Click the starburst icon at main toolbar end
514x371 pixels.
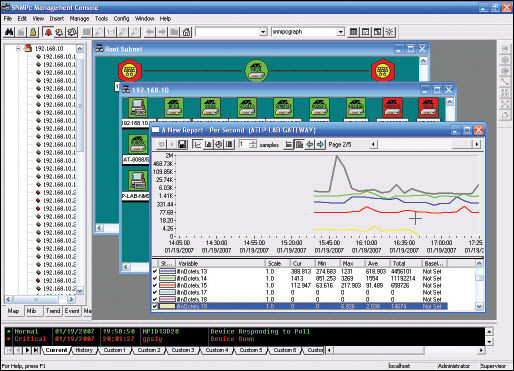[x=389, y=32]
